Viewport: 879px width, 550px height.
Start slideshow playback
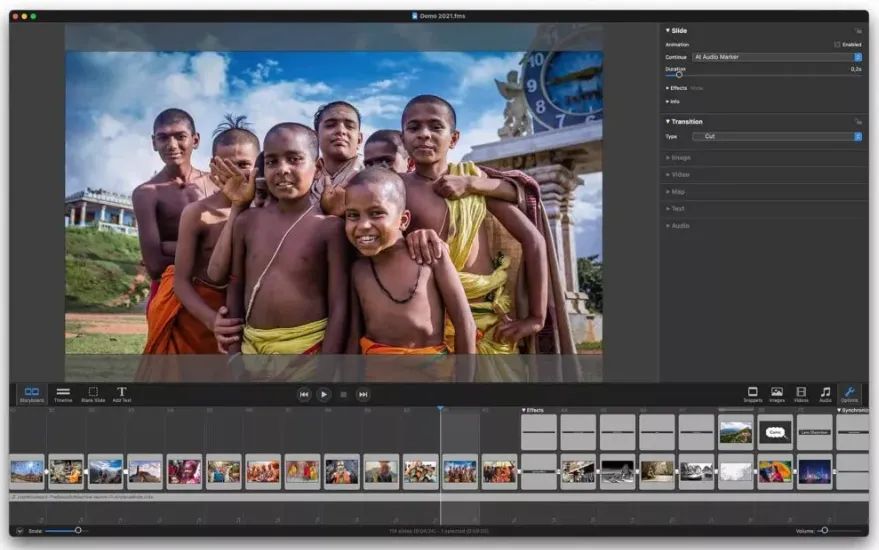(x=323, y=395)
